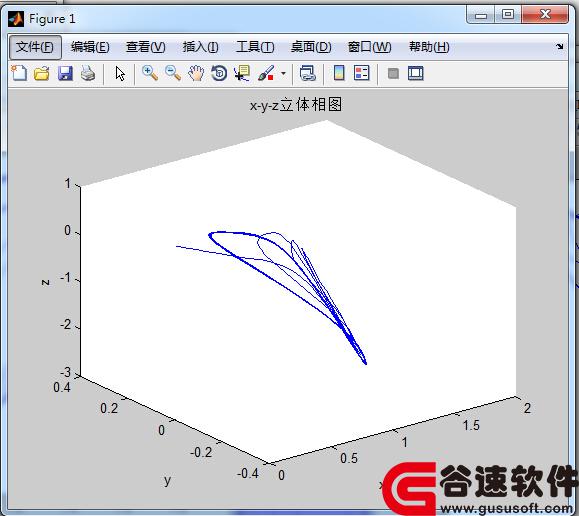
Task: Open the 工具(T) menu
Action: click(x=255, y=47)
